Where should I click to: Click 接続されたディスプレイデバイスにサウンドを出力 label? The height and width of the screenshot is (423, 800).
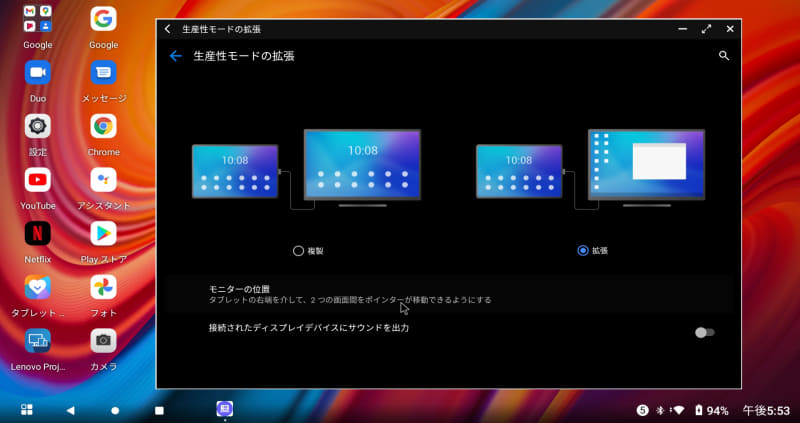(309, 328)
